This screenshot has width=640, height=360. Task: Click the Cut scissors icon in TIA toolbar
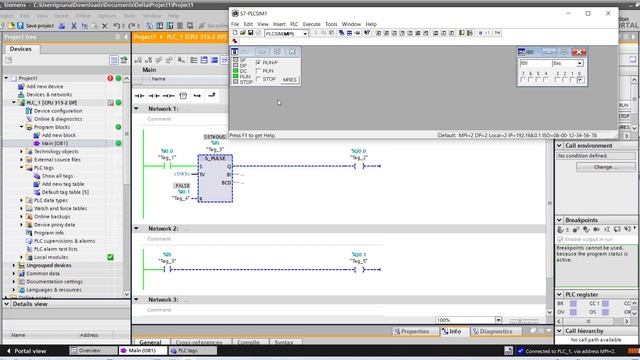[74, 25]
